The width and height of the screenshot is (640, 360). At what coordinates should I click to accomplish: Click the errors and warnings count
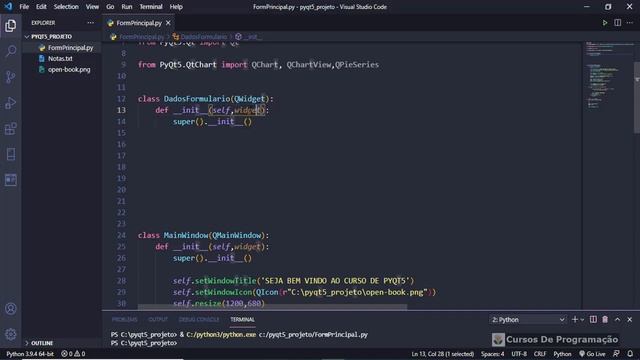[73, 354]
